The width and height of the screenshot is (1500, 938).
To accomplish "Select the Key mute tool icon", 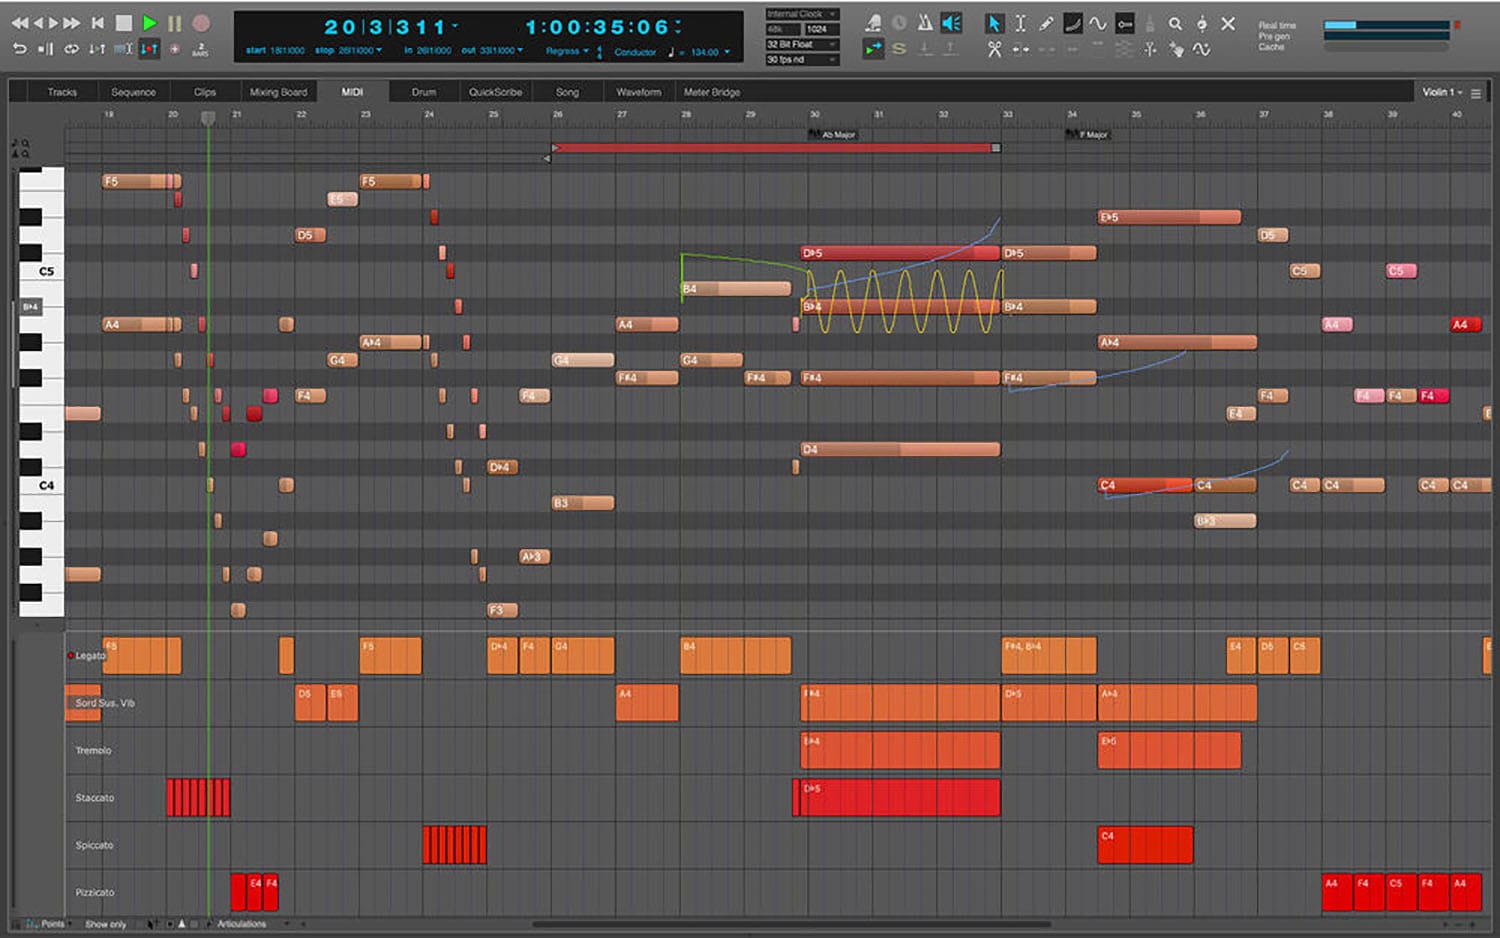I will tap(1124, 22).
